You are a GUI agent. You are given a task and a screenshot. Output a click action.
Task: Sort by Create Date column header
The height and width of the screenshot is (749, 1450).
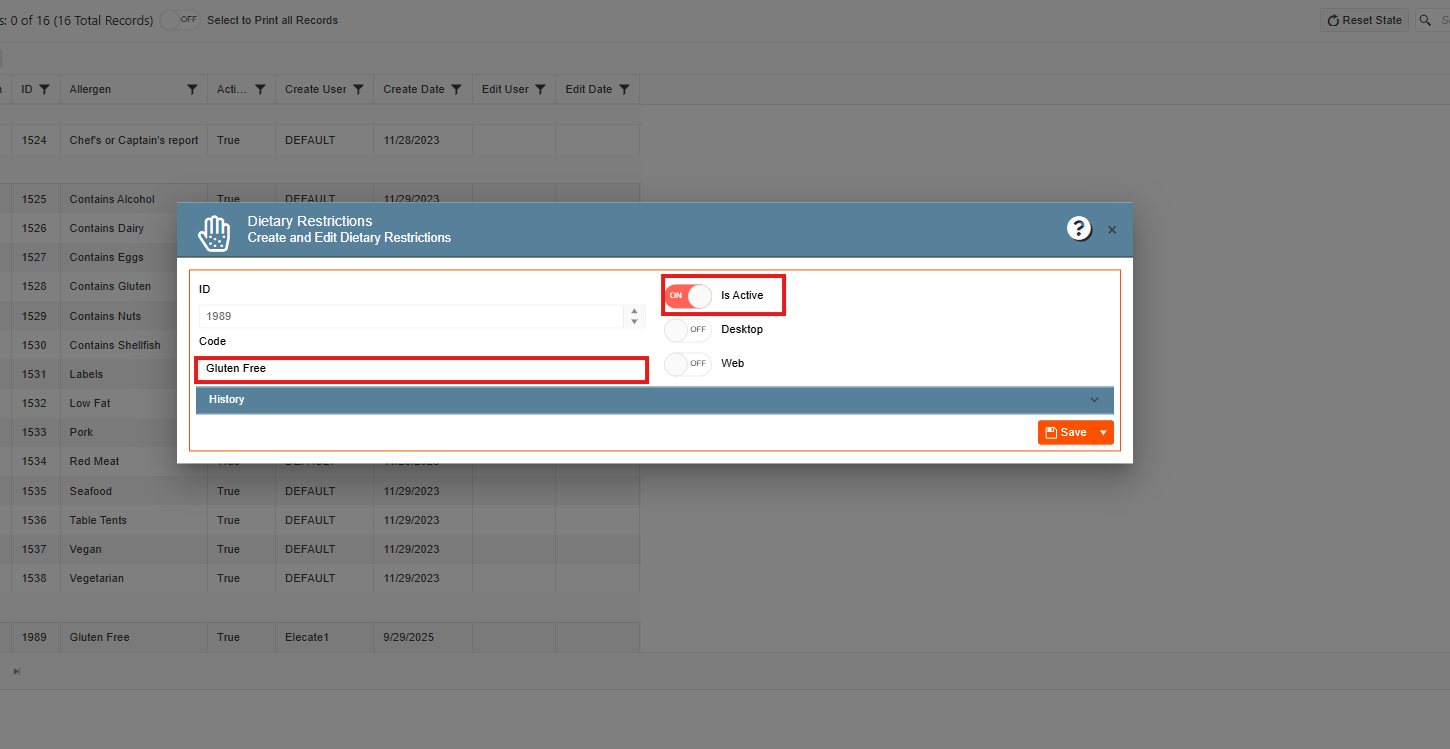(x=414, y=90)
